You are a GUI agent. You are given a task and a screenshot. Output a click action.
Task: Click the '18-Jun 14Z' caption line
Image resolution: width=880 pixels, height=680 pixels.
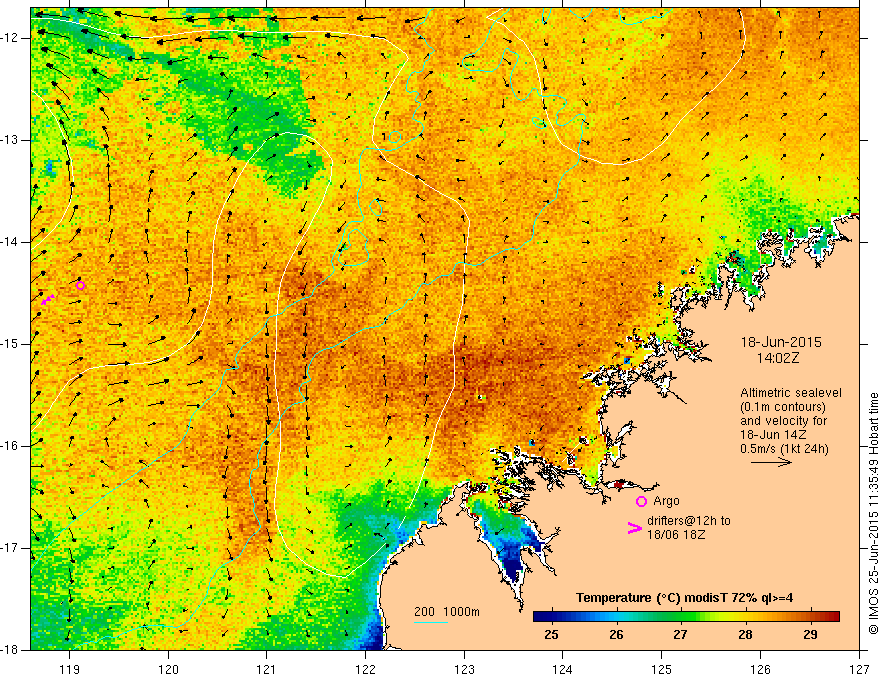tap(771, 435)
